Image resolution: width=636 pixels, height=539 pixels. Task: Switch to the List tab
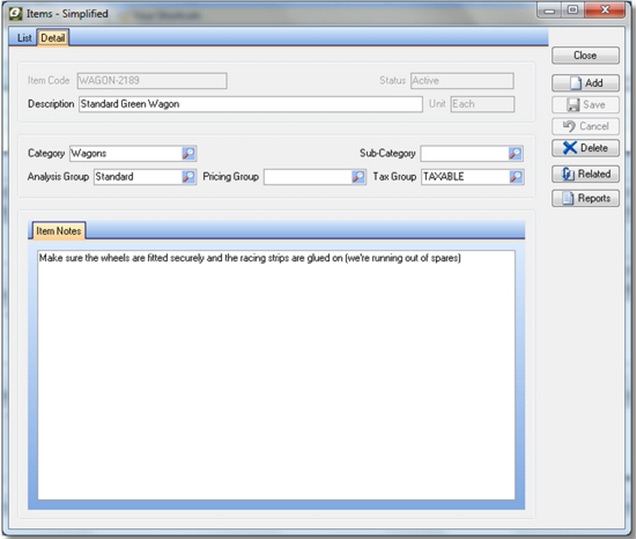(x=25, y=38)
